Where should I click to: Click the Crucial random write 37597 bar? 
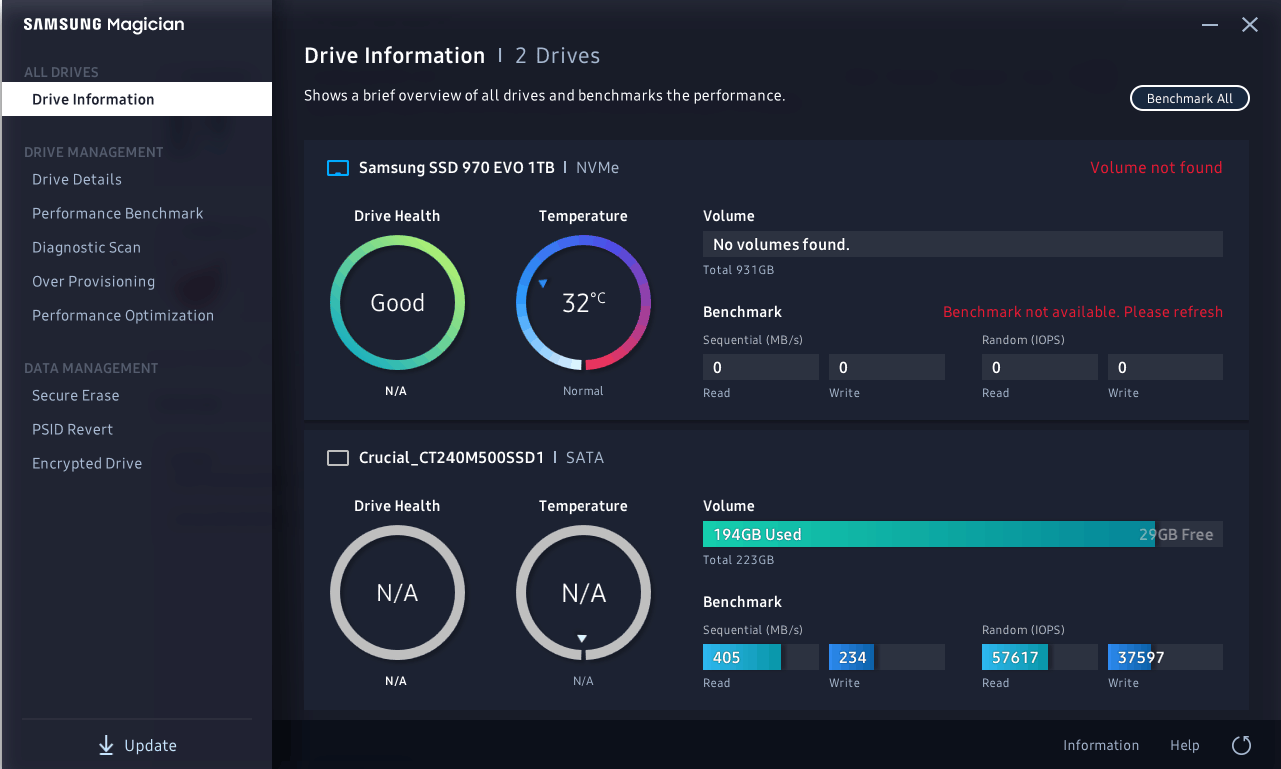coord(1165,657)
